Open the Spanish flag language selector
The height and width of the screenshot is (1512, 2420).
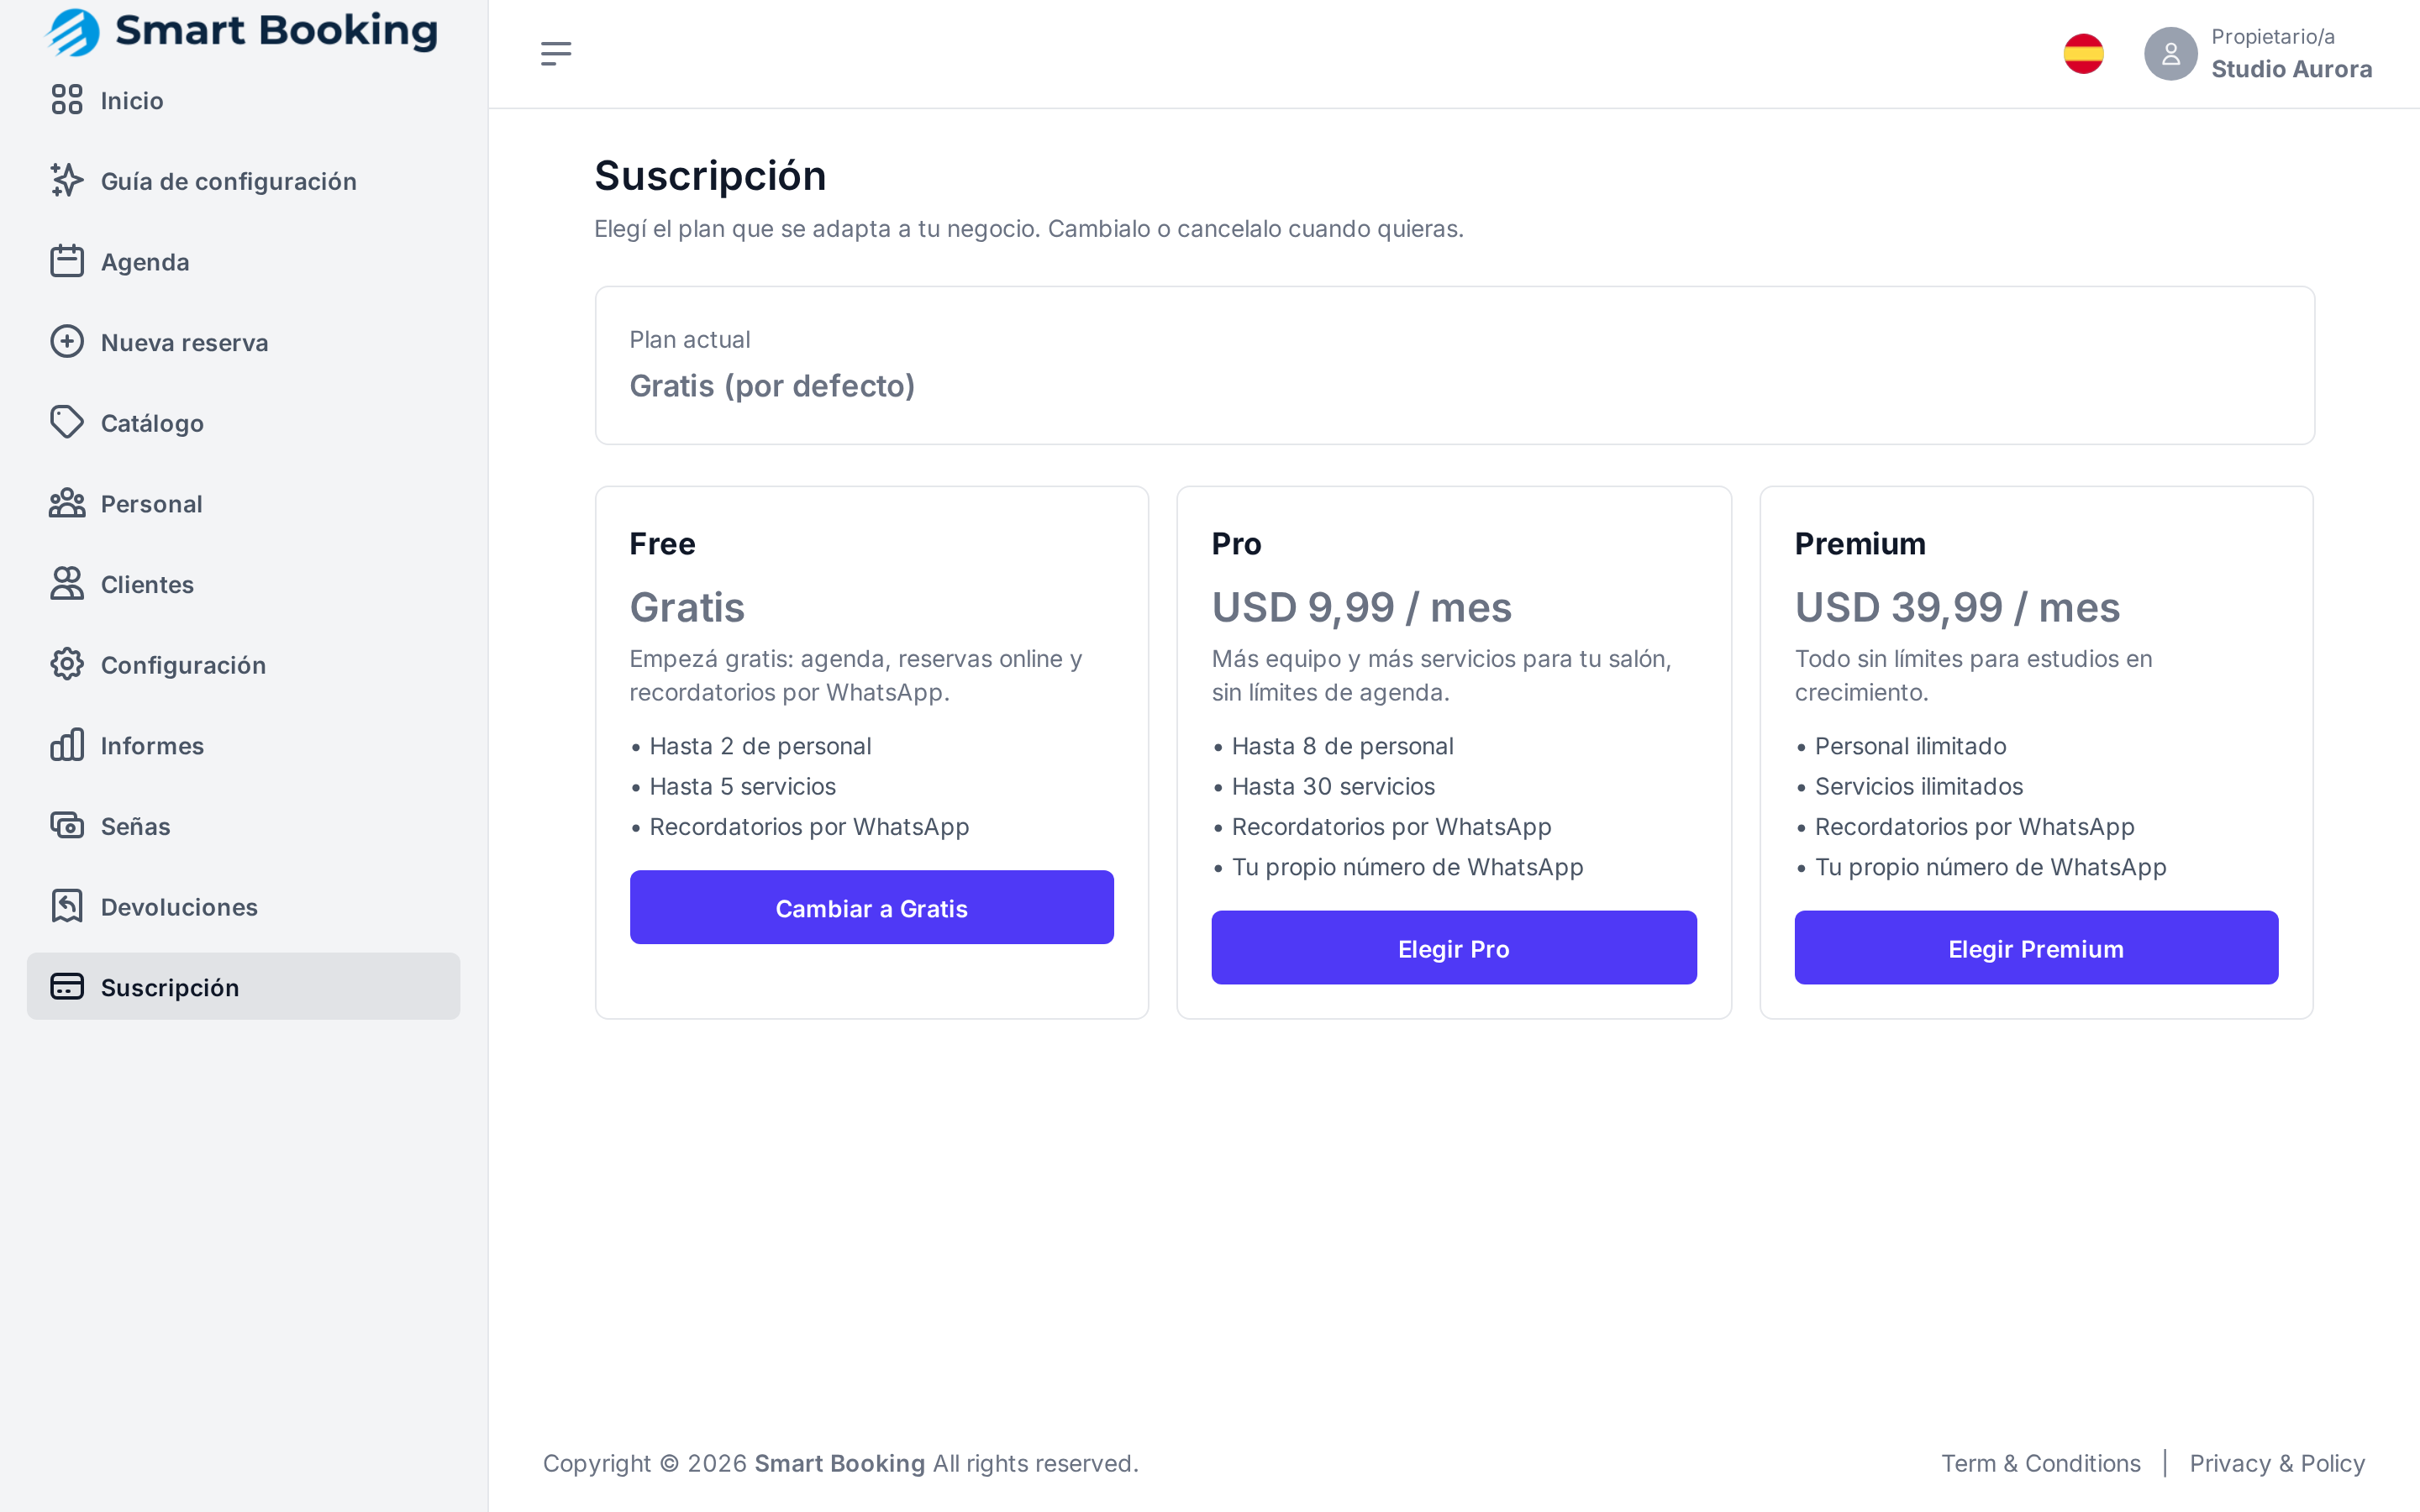click(2083, 54)
